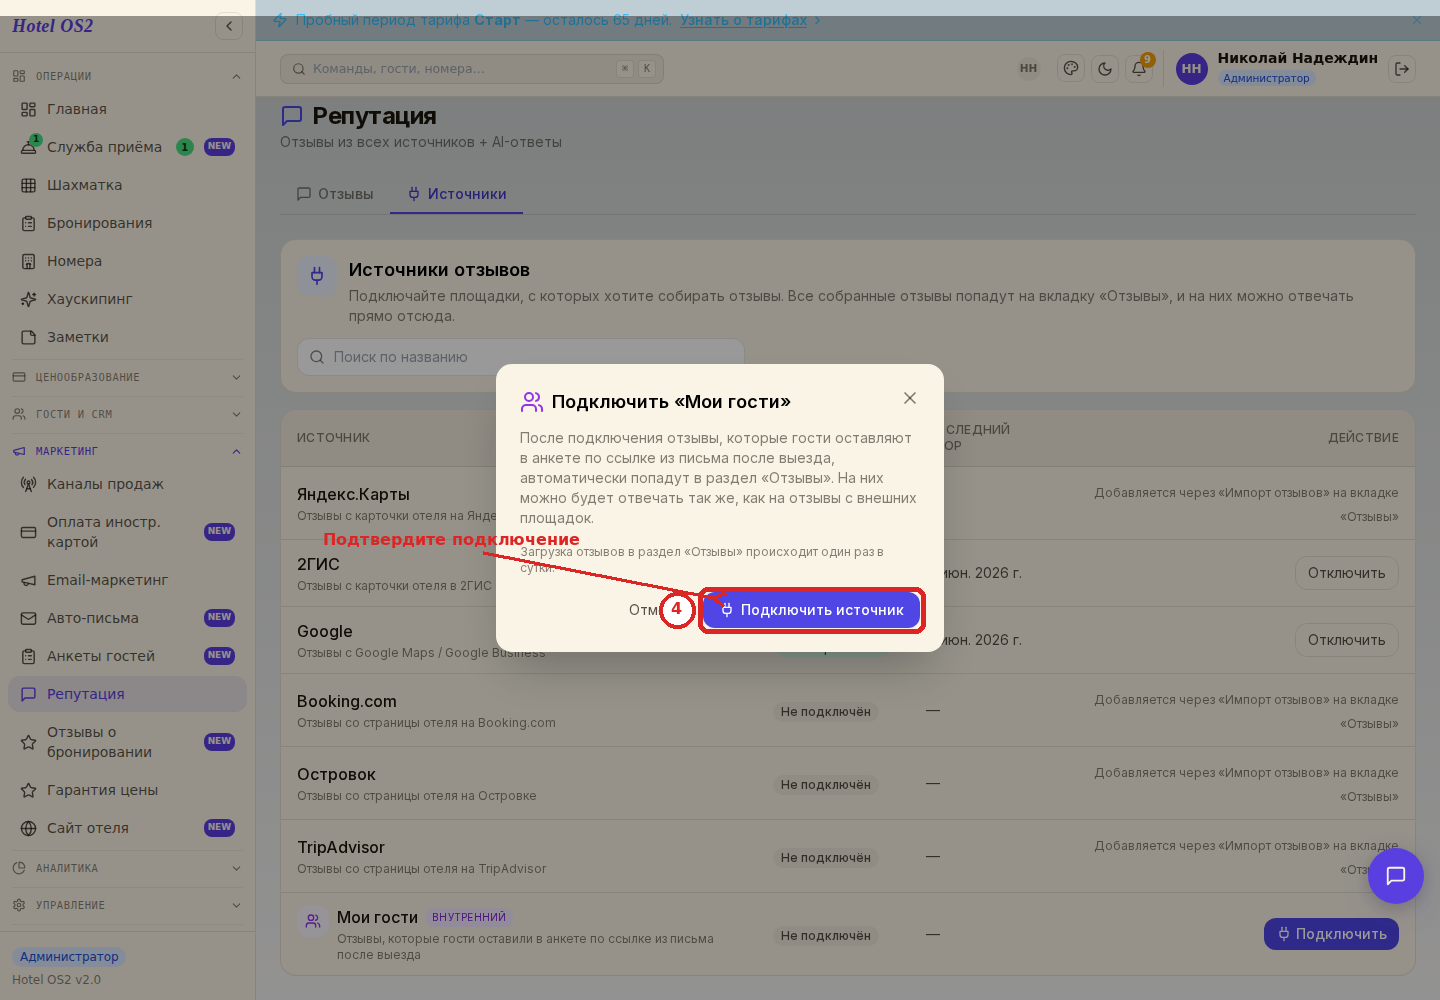
Task: Open the chat support bubble
Action: (1396, 876)
